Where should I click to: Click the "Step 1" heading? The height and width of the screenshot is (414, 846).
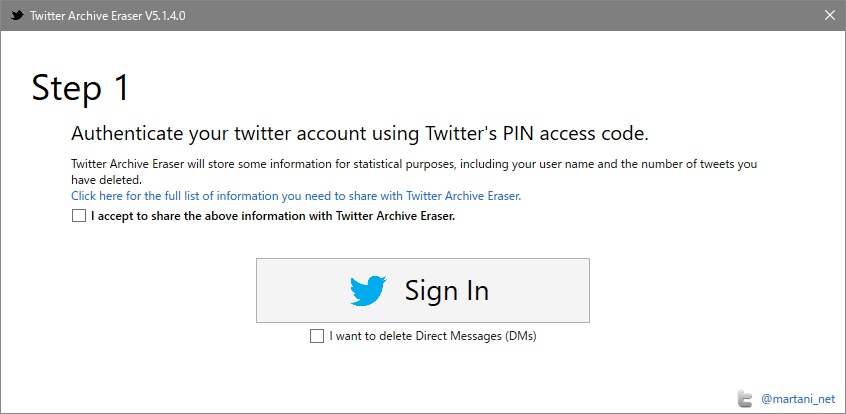[x=80, y=87]
